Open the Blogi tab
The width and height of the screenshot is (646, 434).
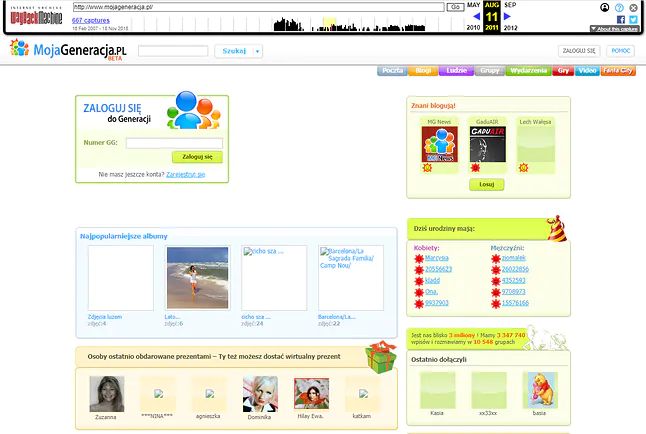(423, 70)
